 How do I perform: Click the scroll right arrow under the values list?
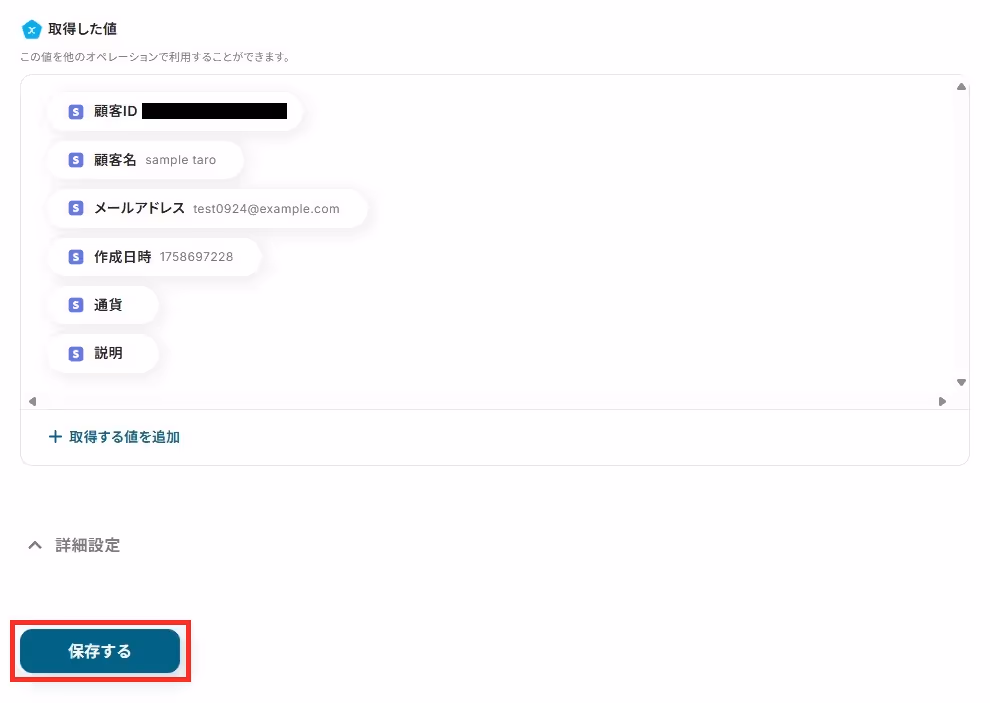942,401
